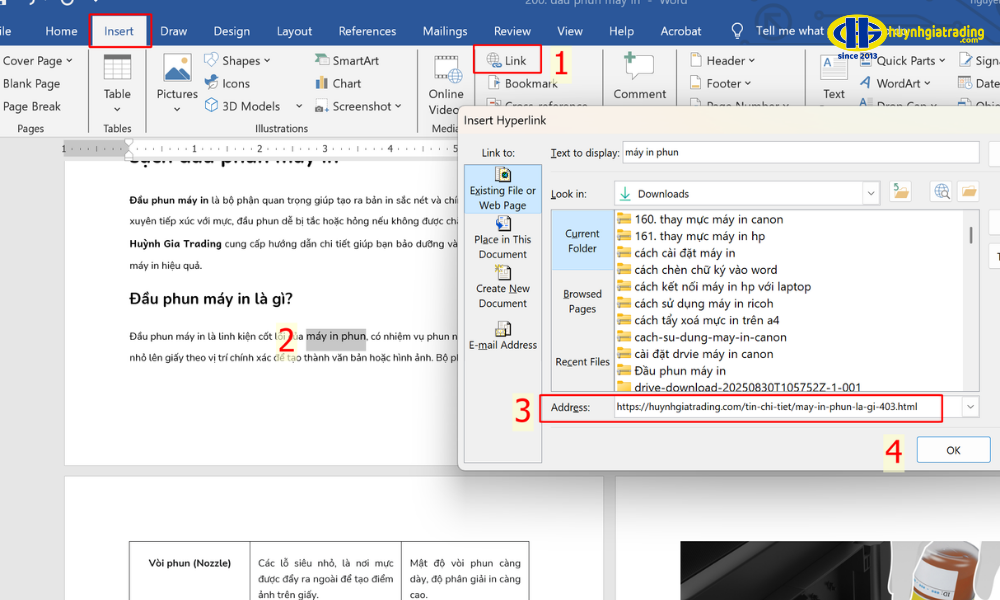Expand the Pictures dropdown arrow
Image resolution: width=1000 pixels, height=600 pixels.
177,110
